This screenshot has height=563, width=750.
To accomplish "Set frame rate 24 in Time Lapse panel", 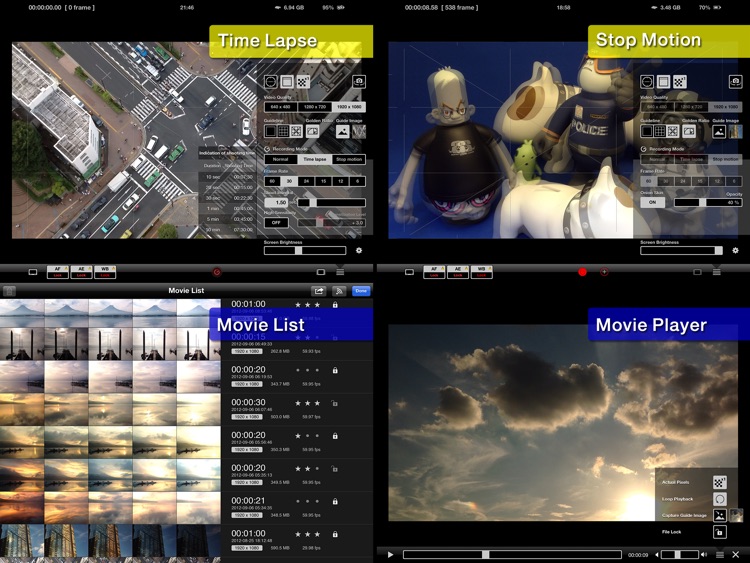I will [x=306, y=181].
